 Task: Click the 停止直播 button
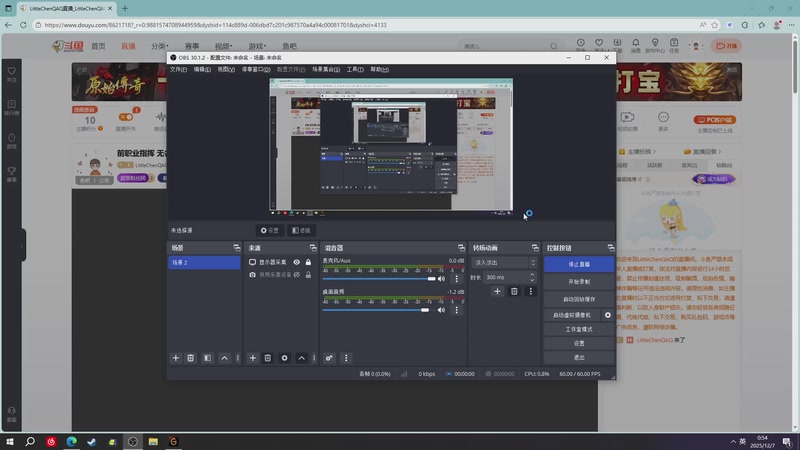point(579,265)
